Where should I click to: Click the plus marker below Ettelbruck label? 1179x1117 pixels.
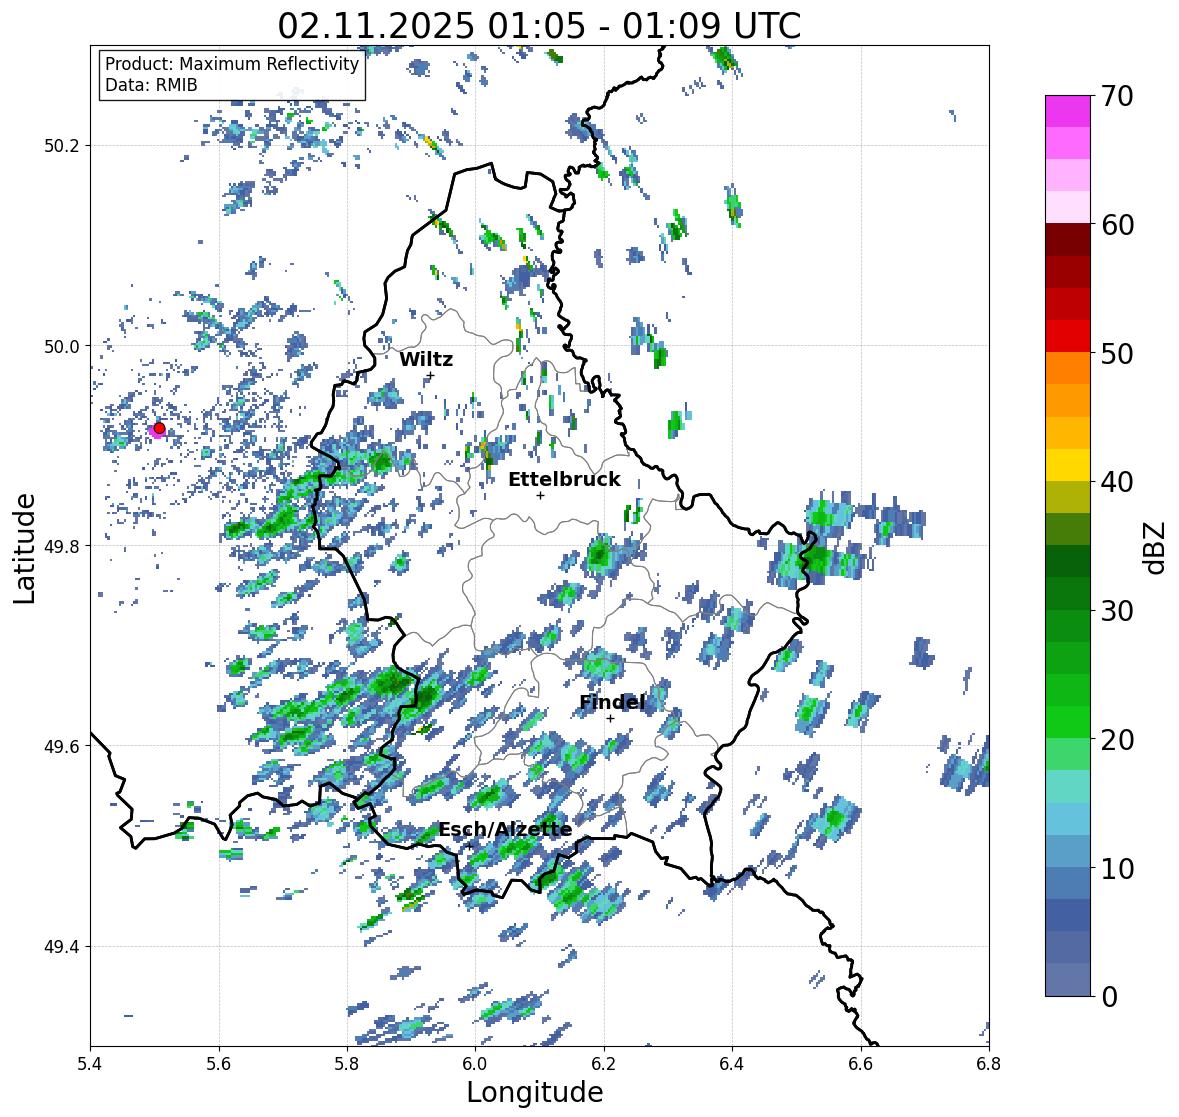[540, 495]
